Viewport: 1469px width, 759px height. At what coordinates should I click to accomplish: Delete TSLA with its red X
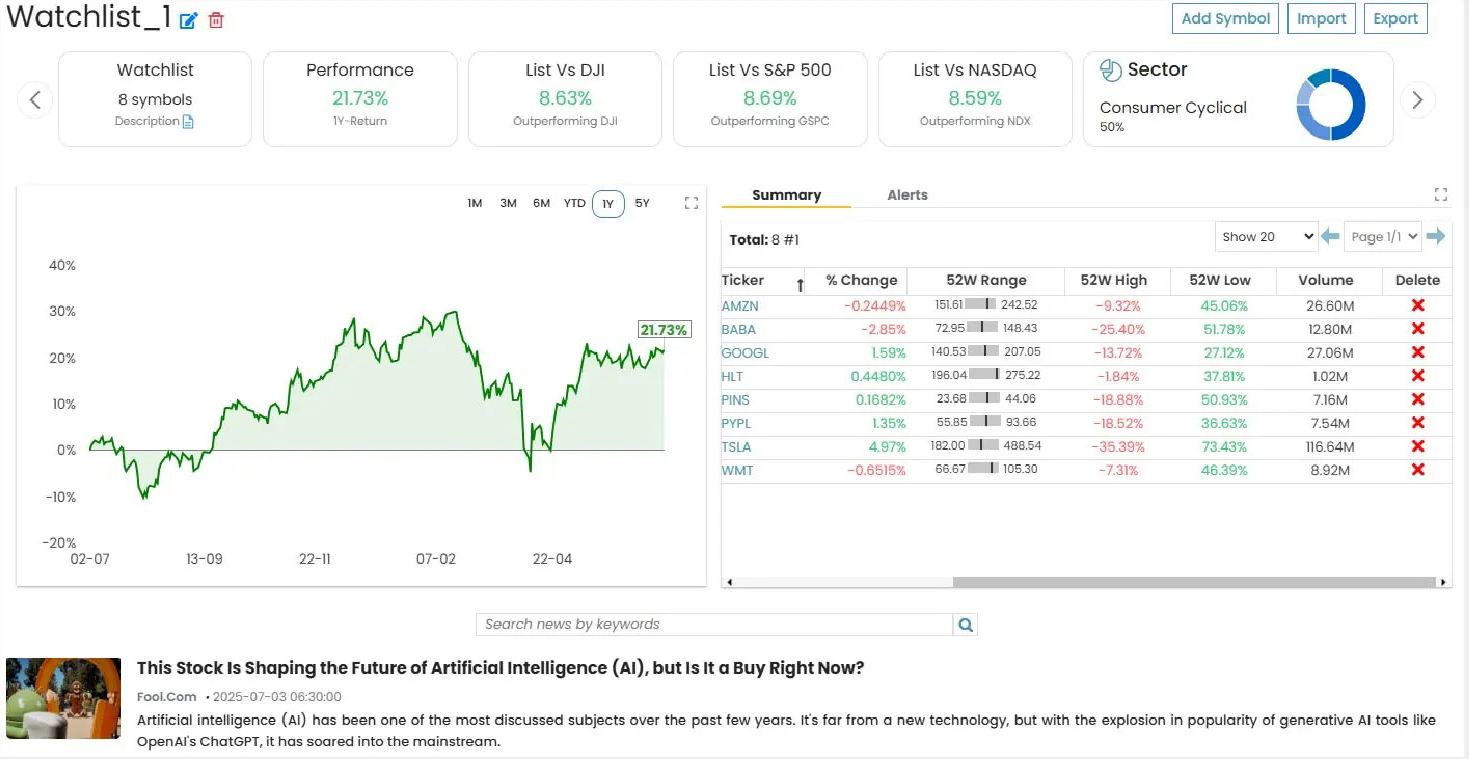click(x=1417, y=446)
